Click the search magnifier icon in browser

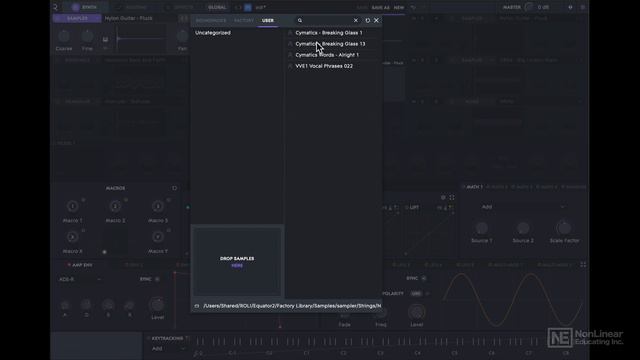[x=300, y=20]
